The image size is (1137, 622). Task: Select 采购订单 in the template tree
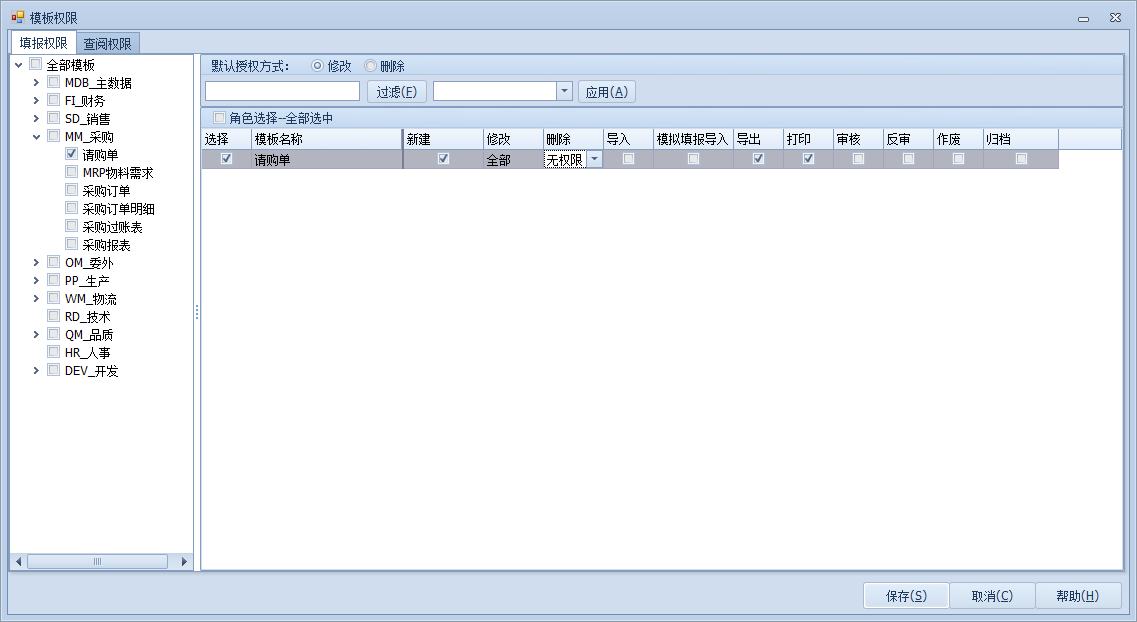106,191
